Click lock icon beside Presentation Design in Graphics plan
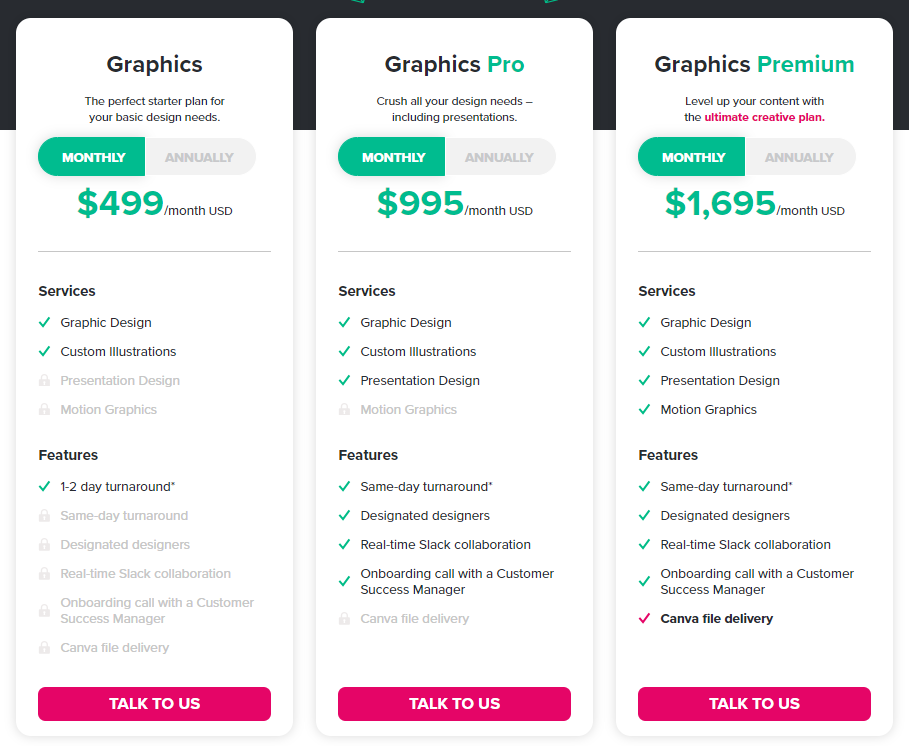 click(44, 381)
